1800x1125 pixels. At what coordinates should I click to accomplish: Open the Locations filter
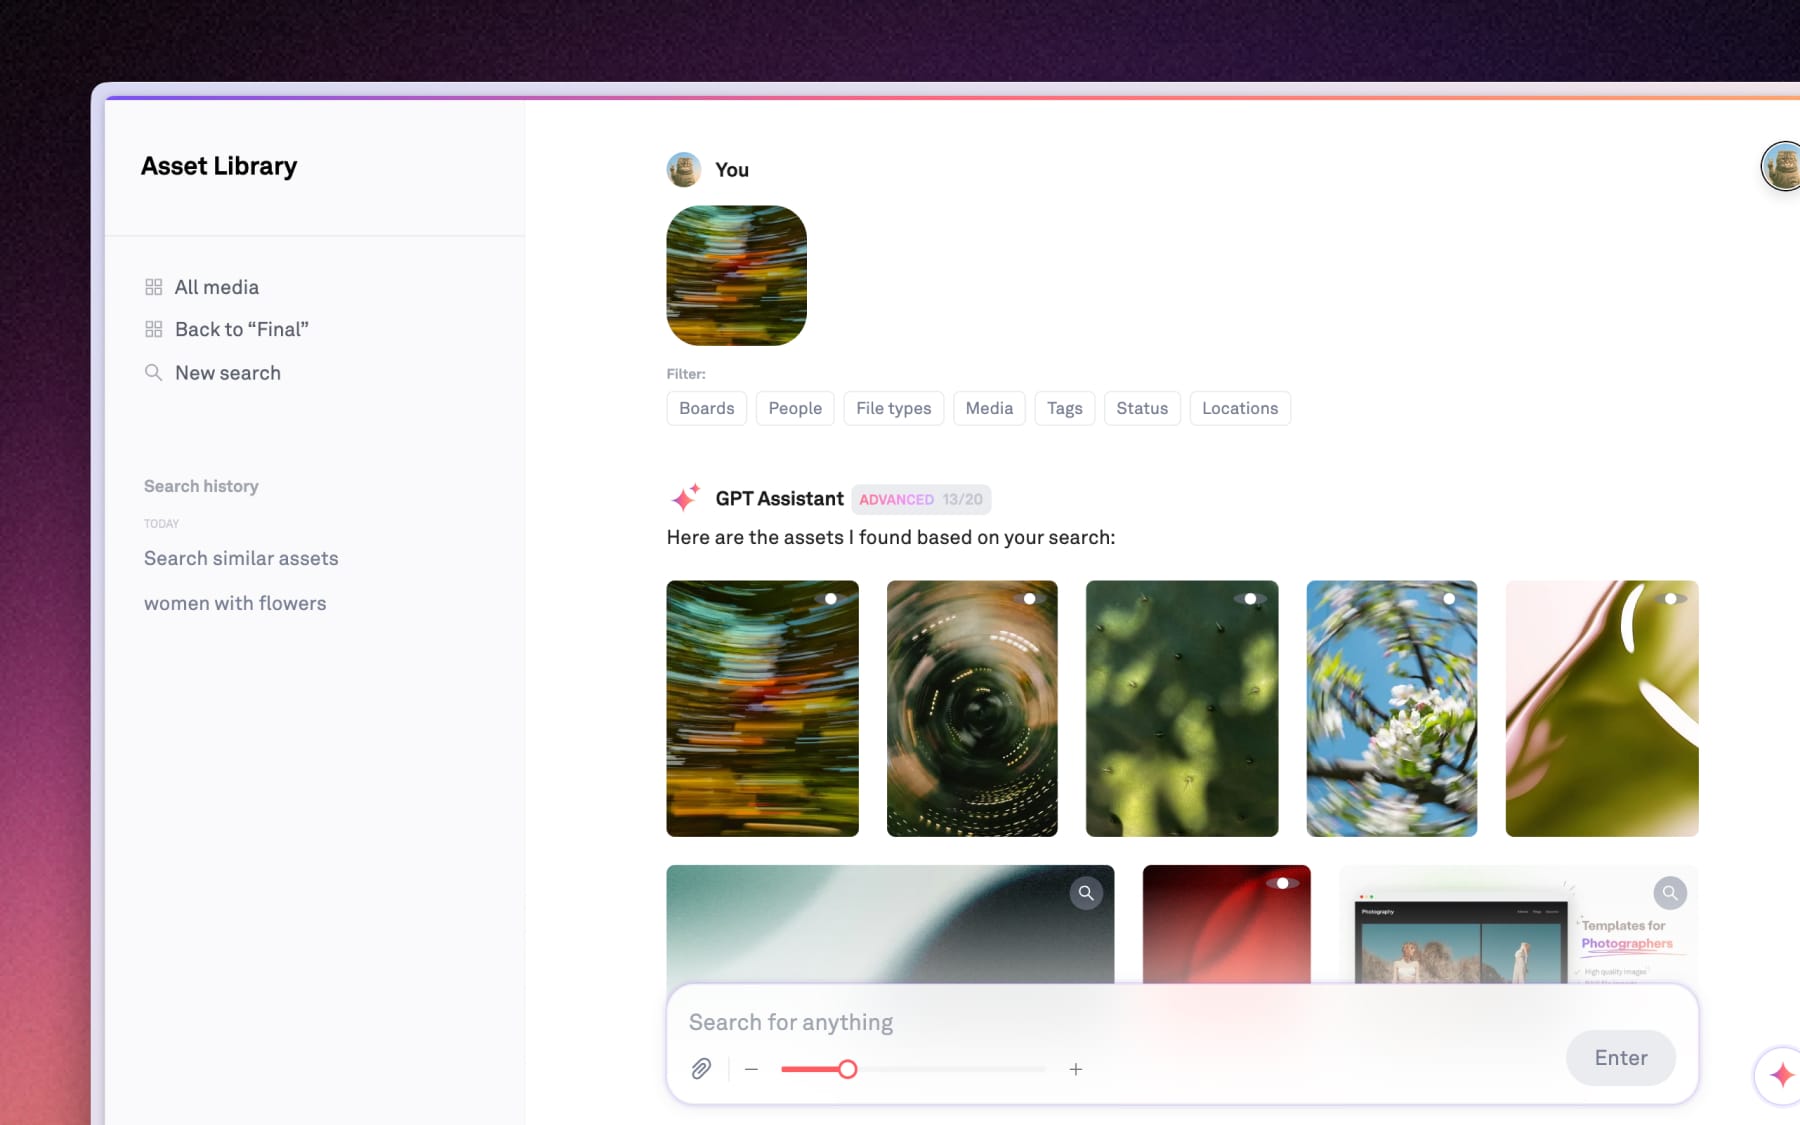[x=1240, y=408]
